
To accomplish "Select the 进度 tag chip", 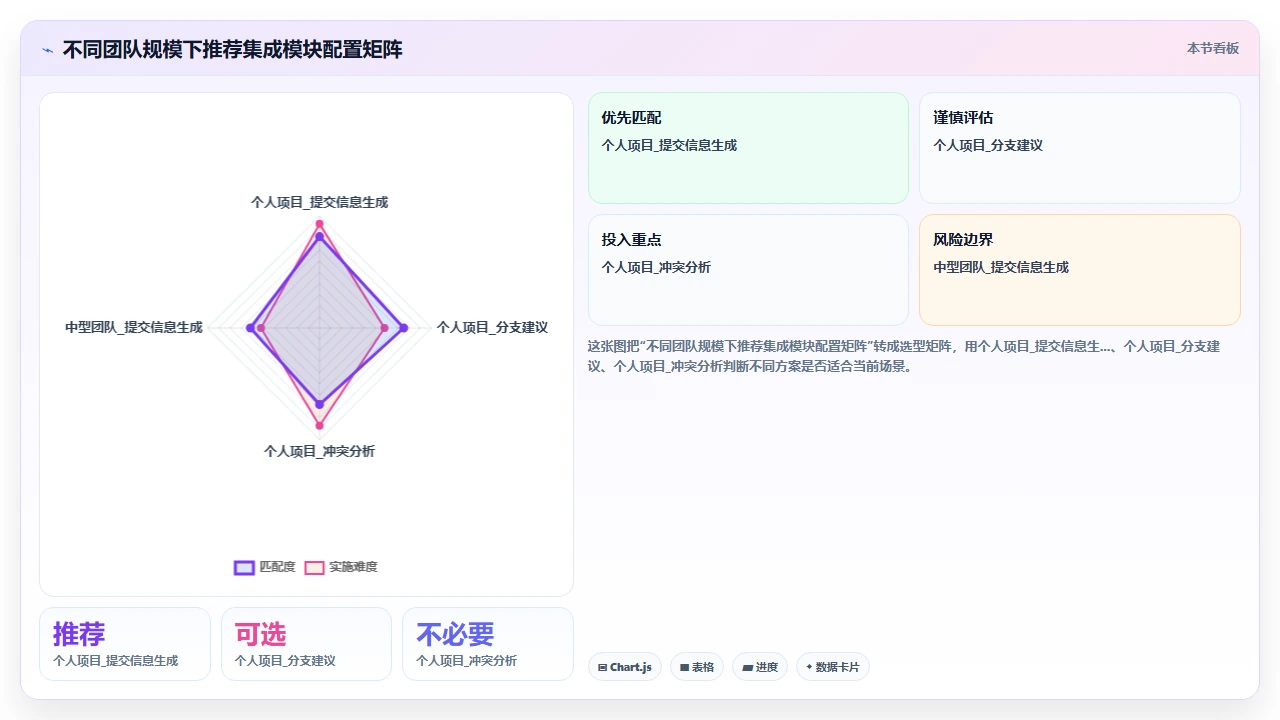I will coord(760,667).
